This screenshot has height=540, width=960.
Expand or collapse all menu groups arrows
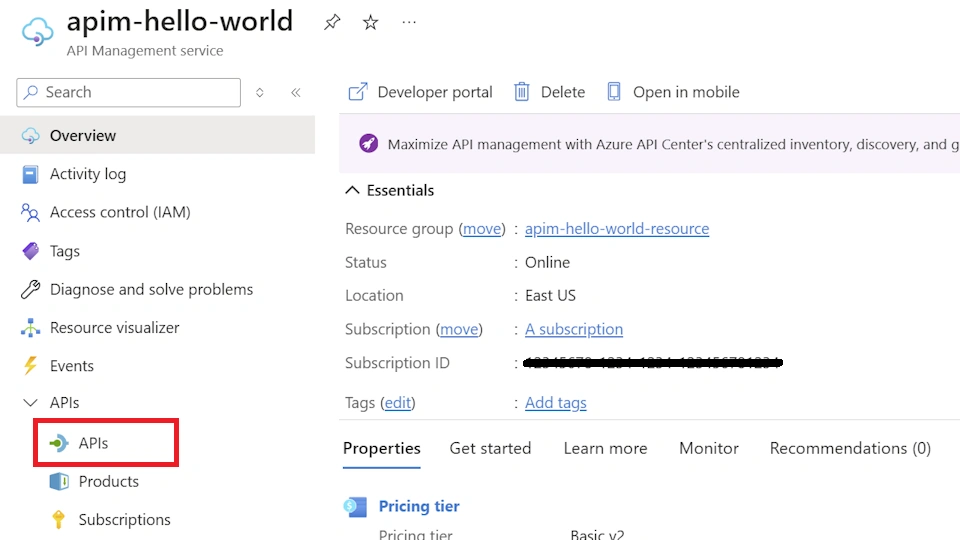coord(260,92)
